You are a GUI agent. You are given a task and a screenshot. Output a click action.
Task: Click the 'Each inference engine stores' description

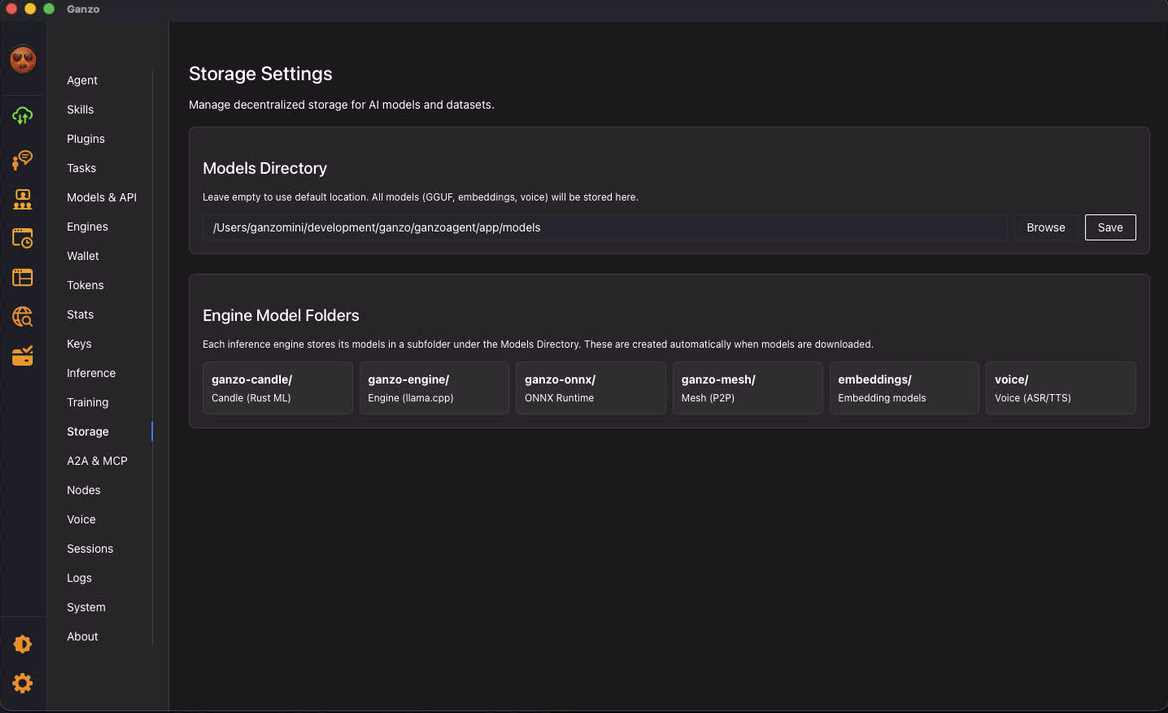click(x=538, y=345)
